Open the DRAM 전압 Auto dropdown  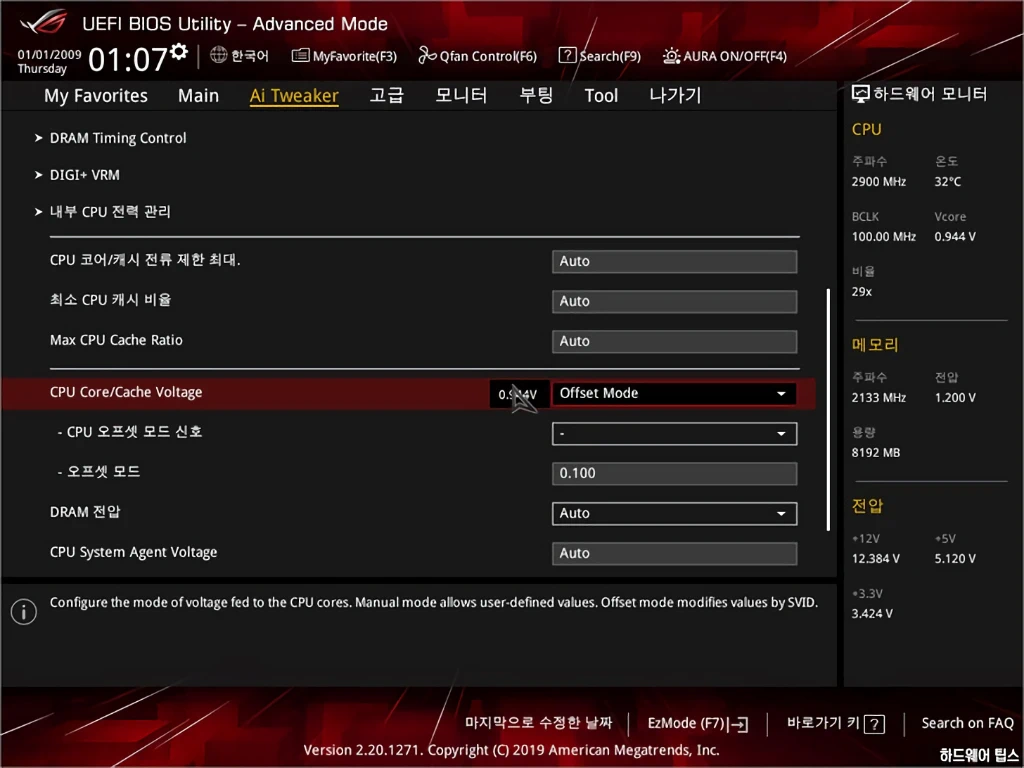tap(674, 513)
